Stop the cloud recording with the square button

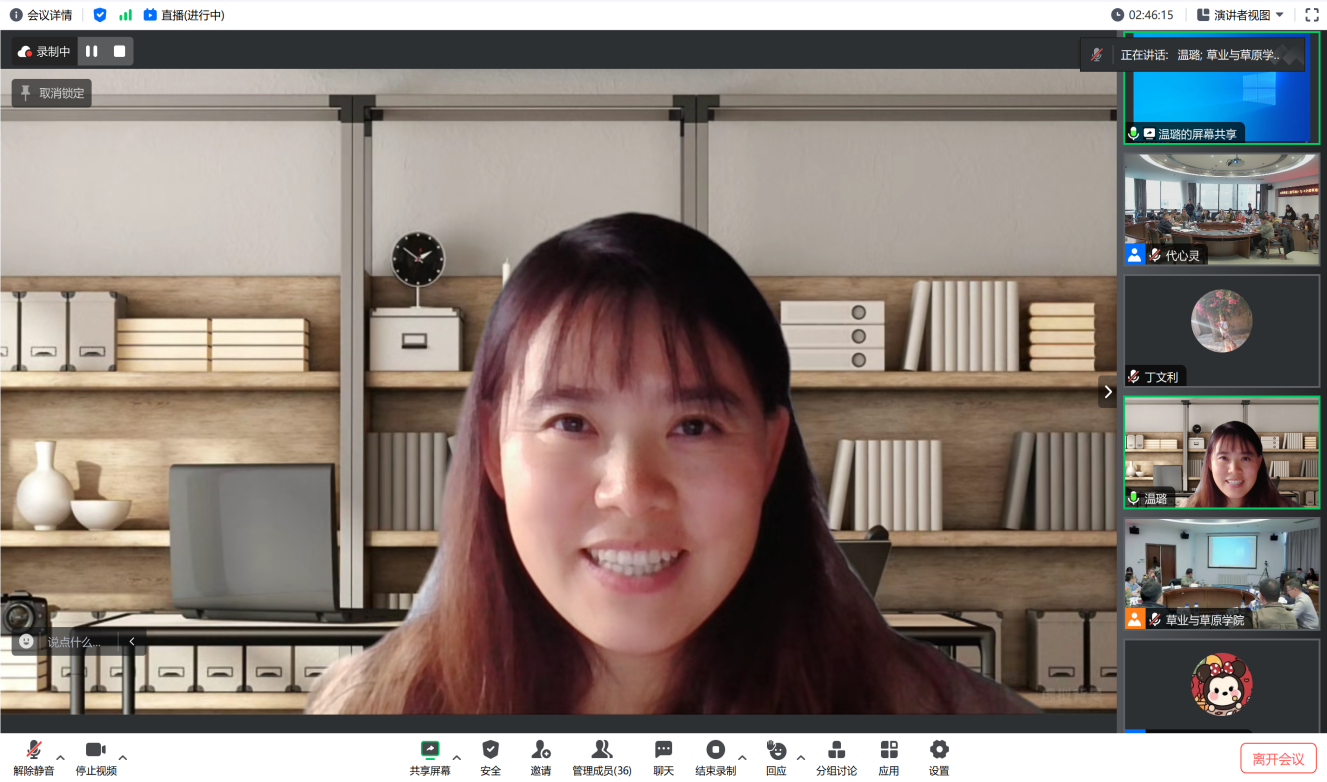point(120,51)
